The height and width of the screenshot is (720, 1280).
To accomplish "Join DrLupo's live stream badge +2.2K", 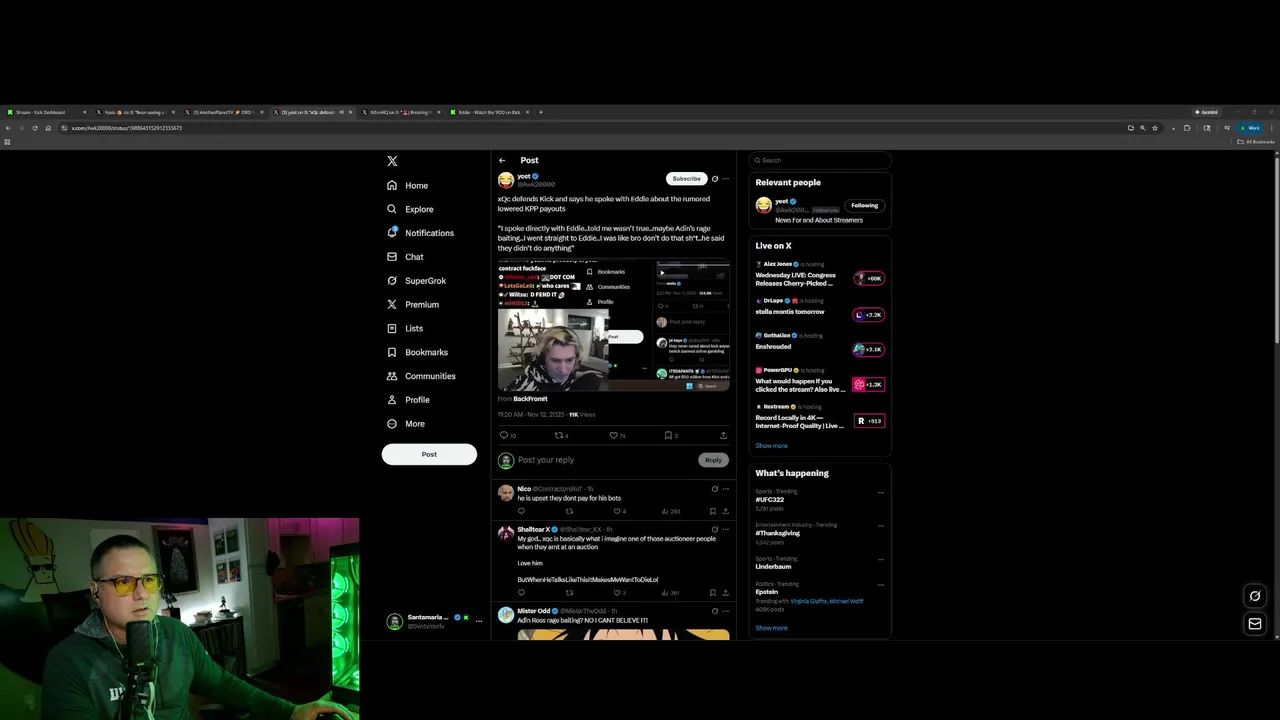I will (869, 315).
